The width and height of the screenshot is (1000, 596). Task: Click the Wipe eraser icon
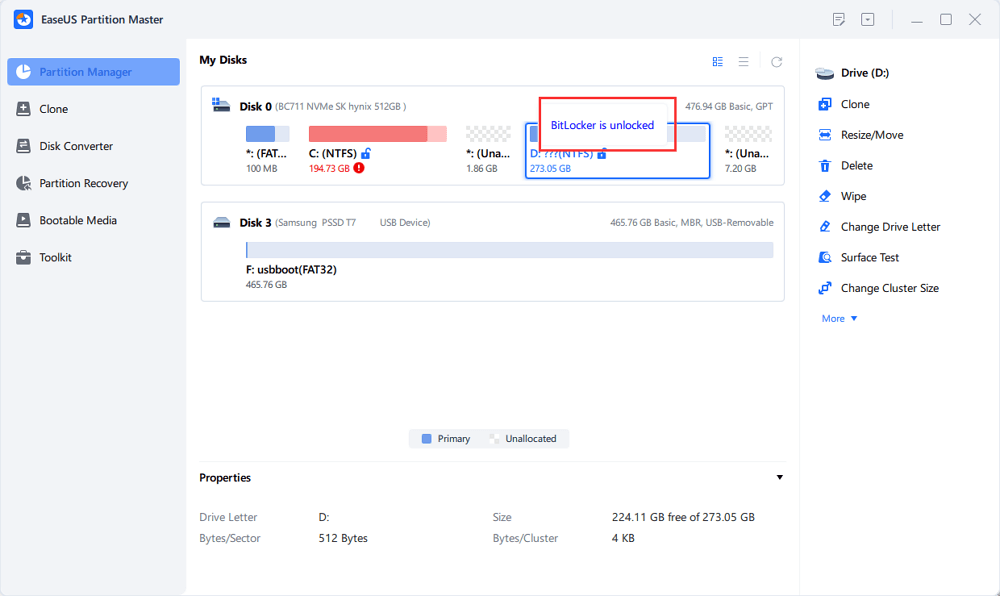tap(825, 196)
